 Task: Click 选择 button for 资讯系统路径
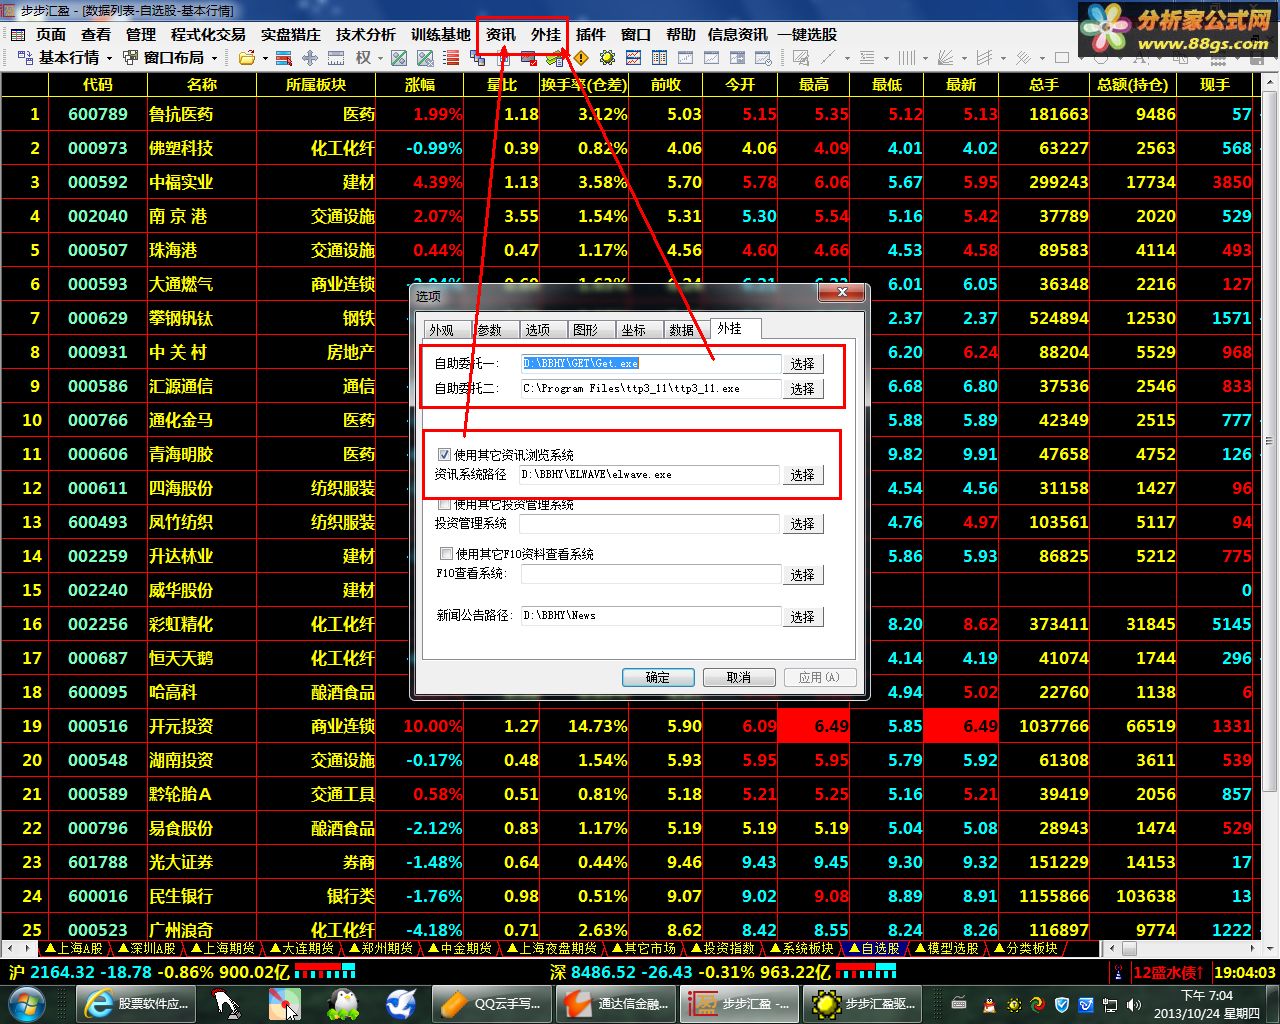pos(802,475)
